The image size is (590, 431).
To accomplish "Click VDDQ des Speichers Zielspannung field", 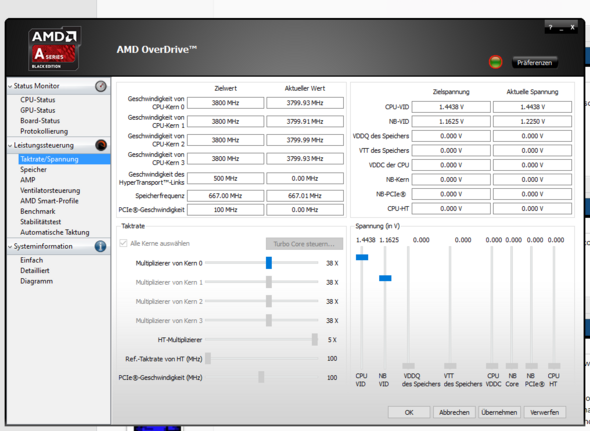I will point(451,136).
